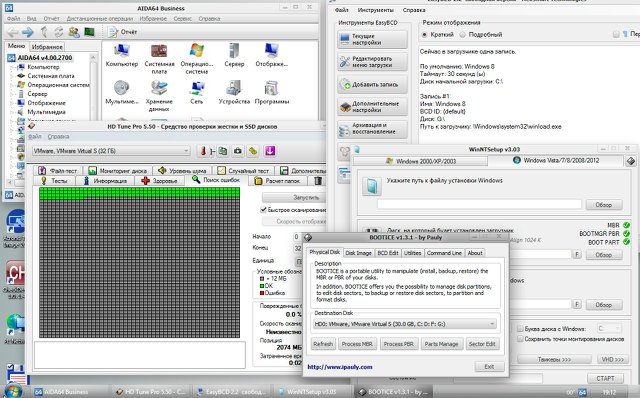Click the HD Tune temperature thermometer icon

(x=203, y=151)
